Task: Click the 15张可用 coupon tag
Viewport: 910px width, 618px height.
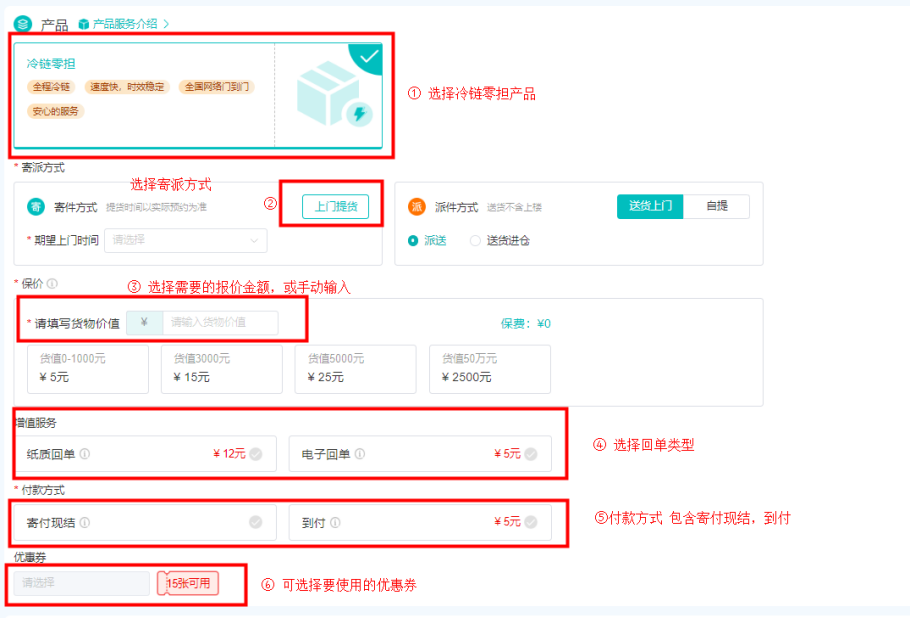Action: click(x=188, y=583)
